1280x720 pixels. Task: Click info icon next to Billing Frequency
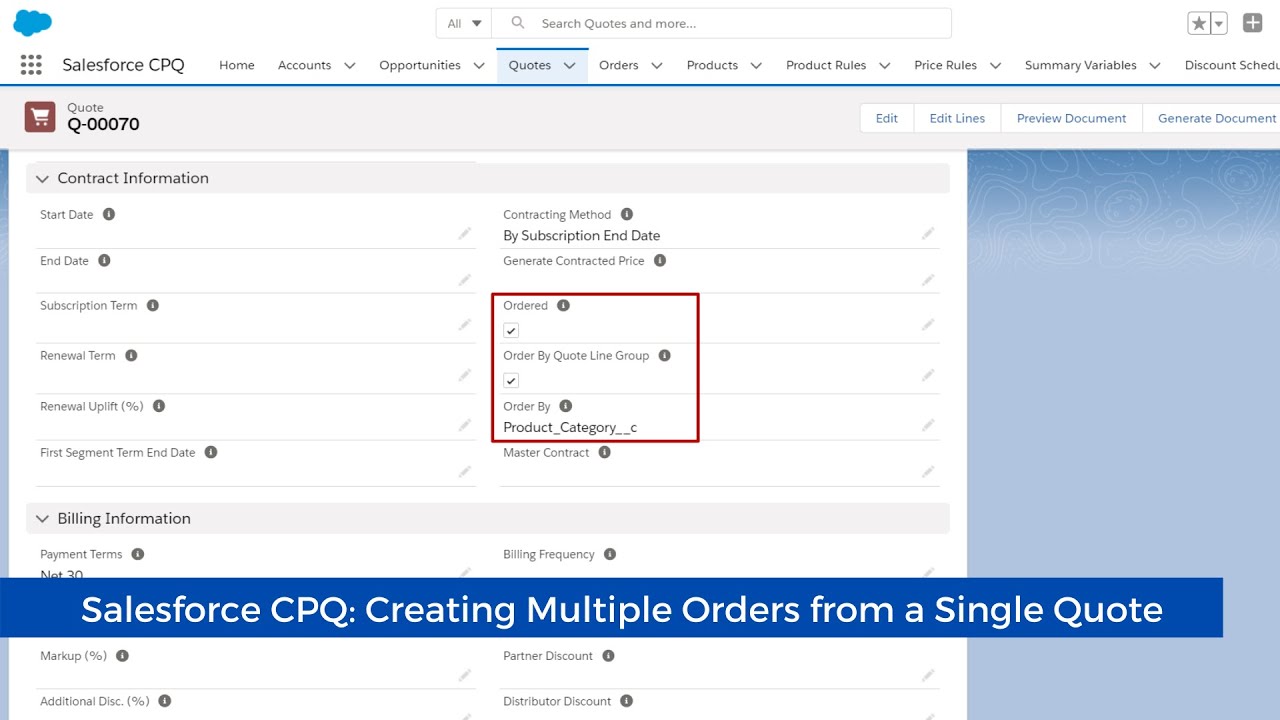pyautogui.click(x=610, y=554)
